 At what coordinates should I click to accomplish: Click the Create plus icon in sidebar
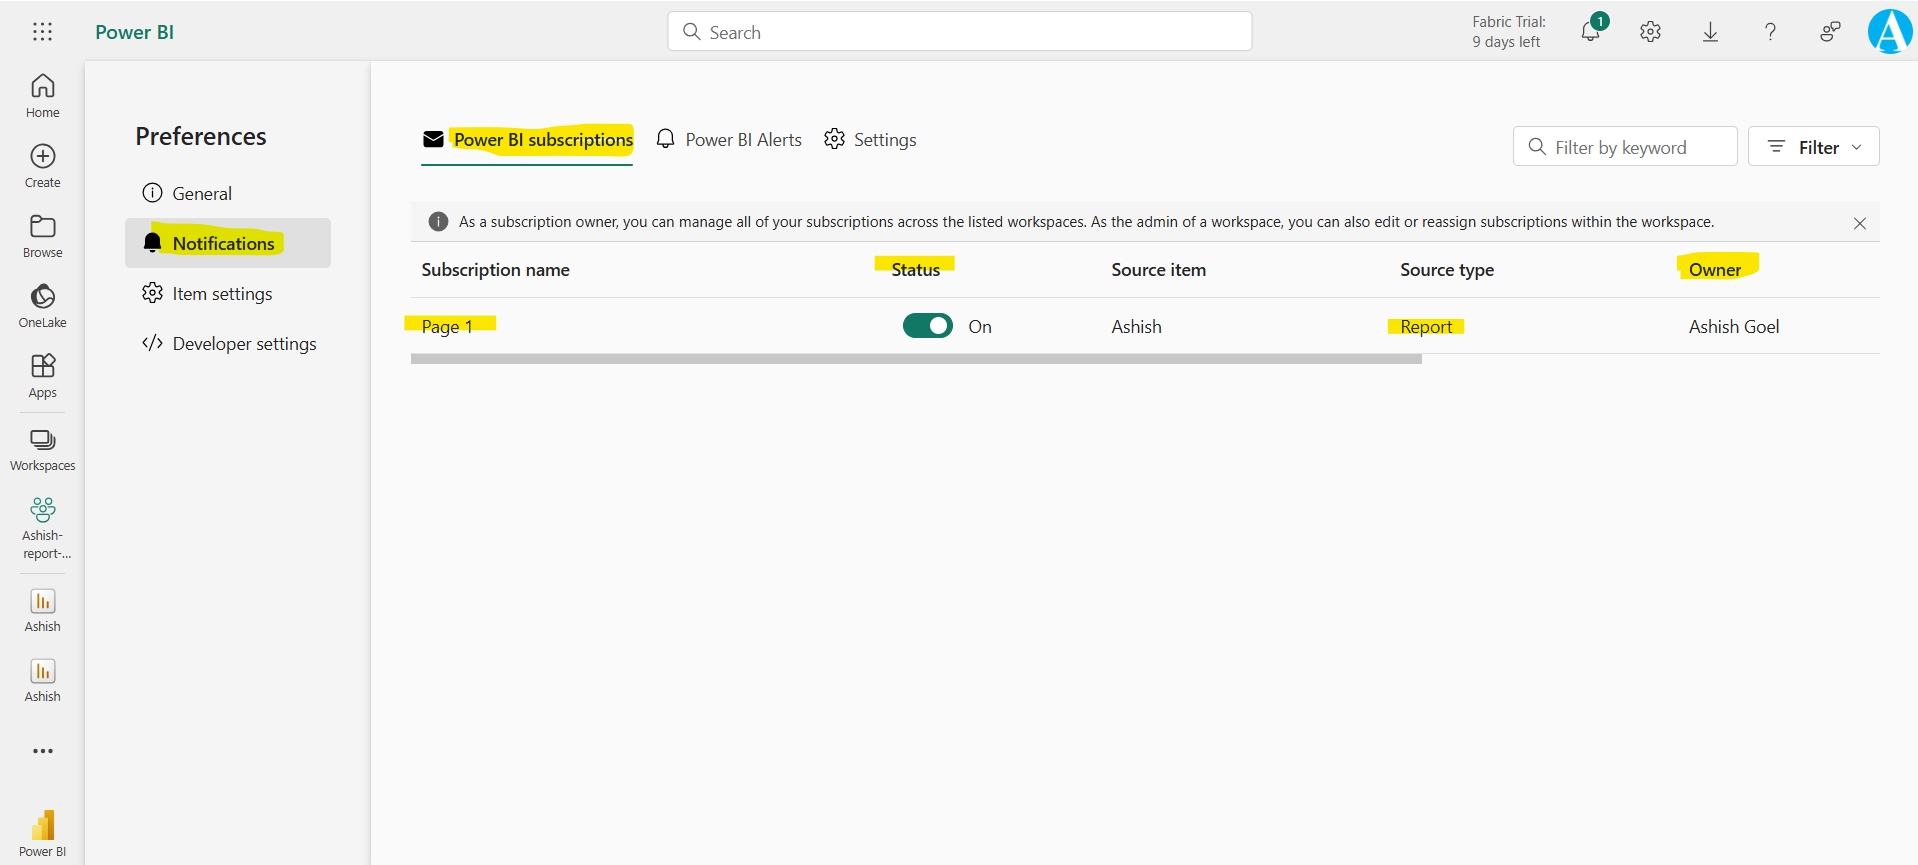click(42, 165)
